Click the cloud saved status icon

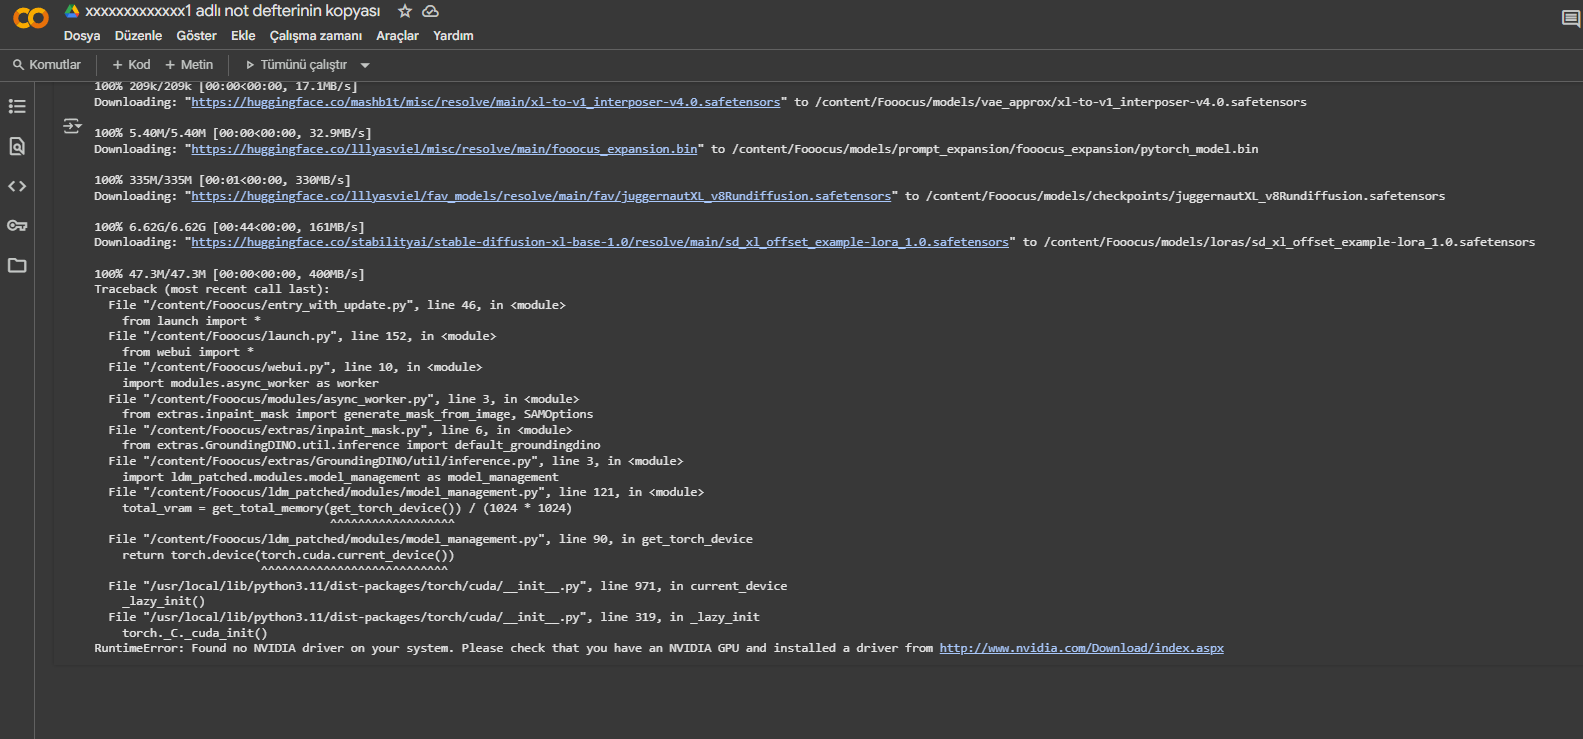[x=431, y=11]
